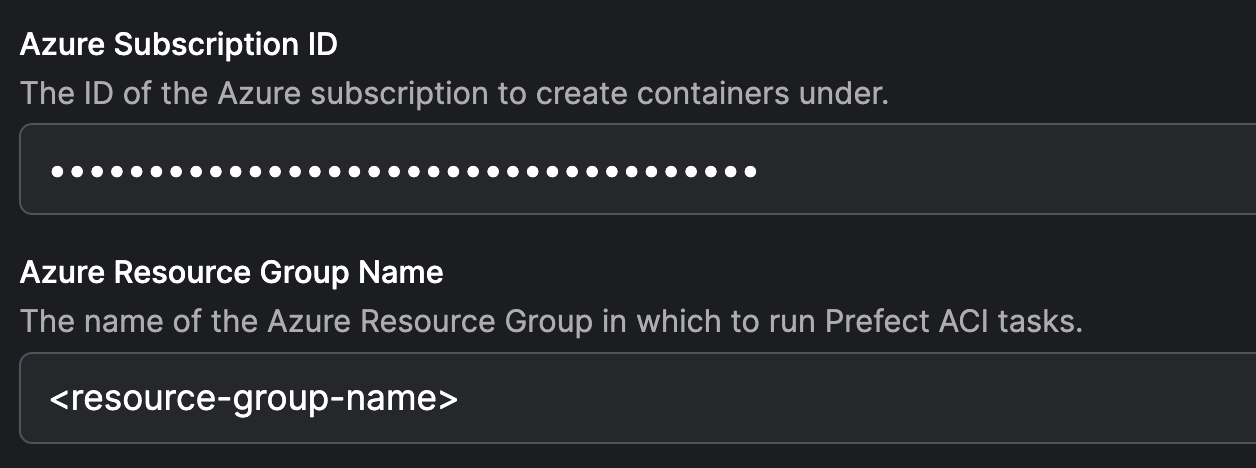Click the <resource-group-name> placeholder text
Screen dimensions: 1256x468
tap(254, 399)
